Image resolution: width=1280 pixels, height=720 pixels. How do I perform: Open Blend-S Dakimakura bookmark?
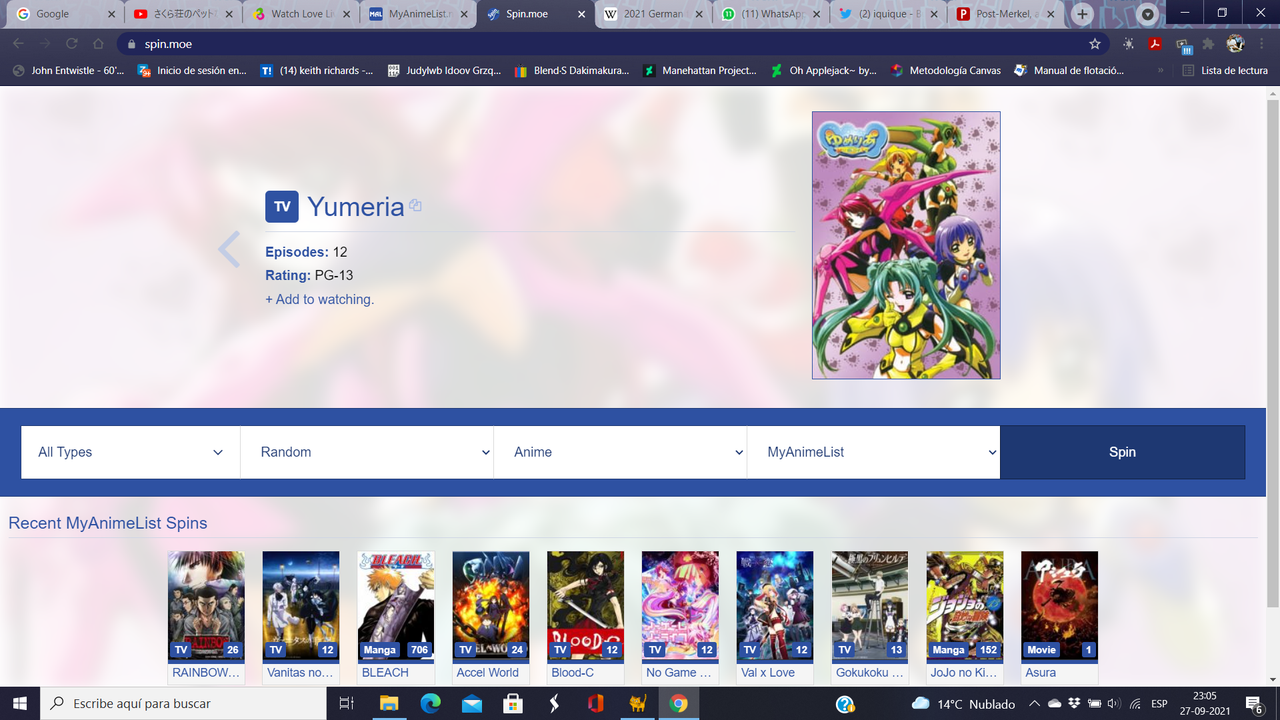coord(572,71)
